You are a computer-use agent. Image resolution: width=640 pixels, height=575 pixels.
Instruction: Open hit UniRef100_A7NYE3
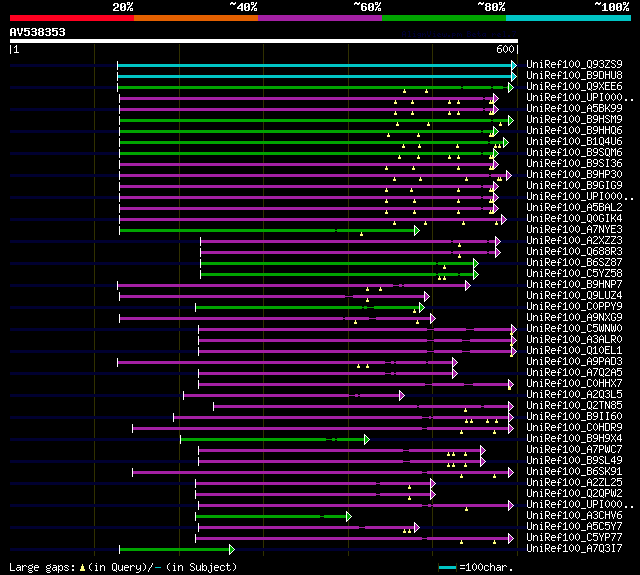[574, 230]
